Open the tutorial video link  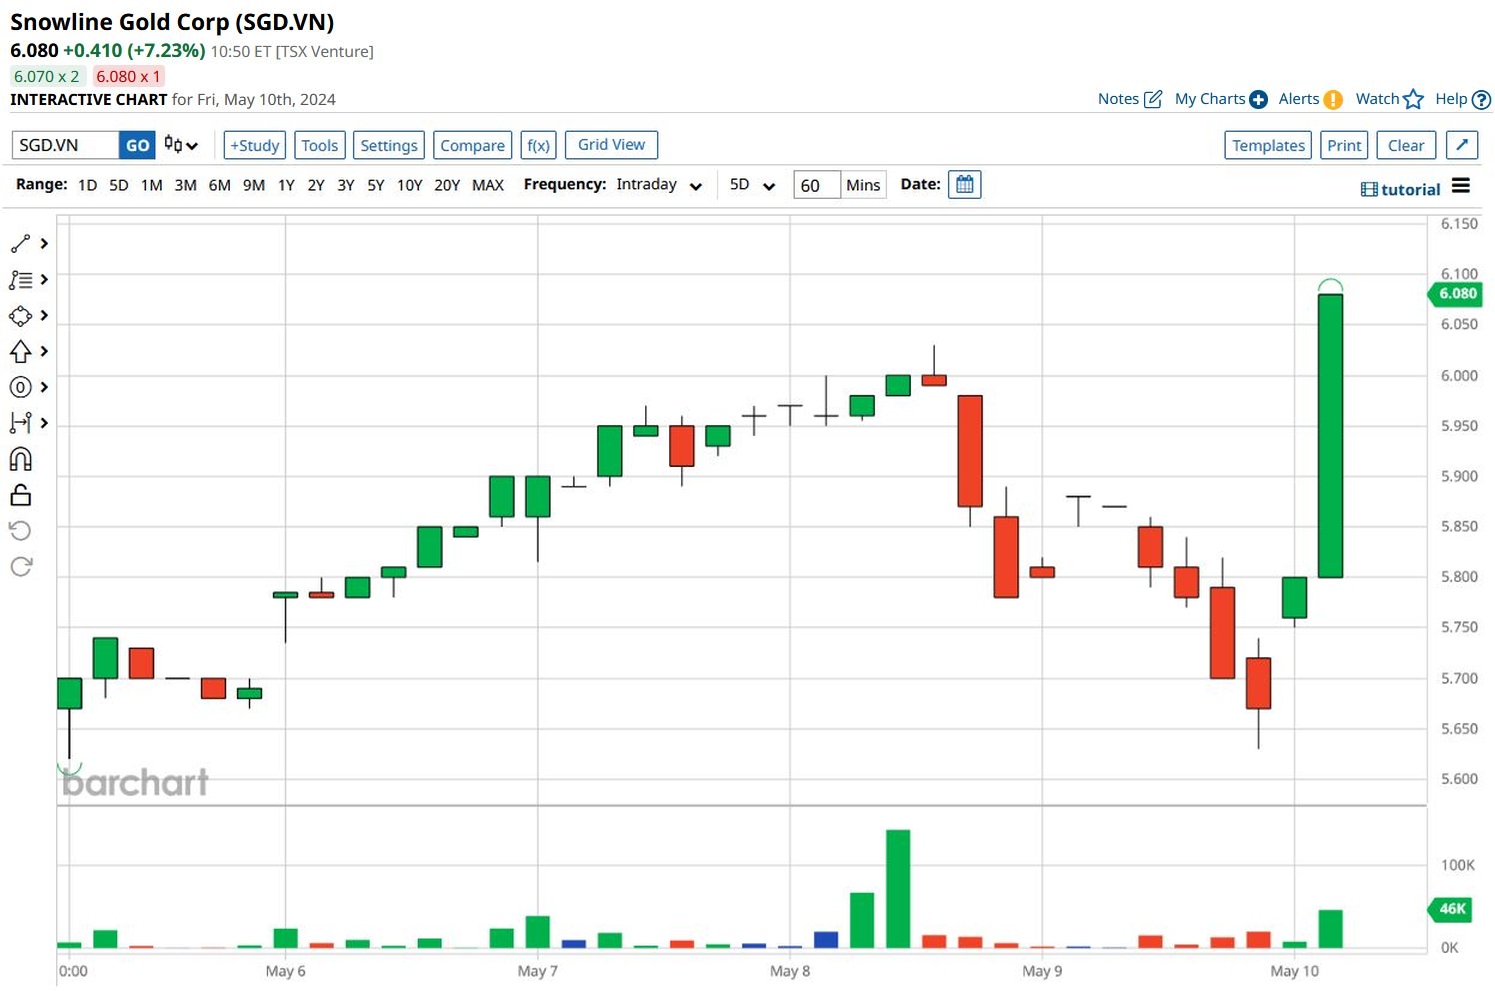coord(1401,189)
